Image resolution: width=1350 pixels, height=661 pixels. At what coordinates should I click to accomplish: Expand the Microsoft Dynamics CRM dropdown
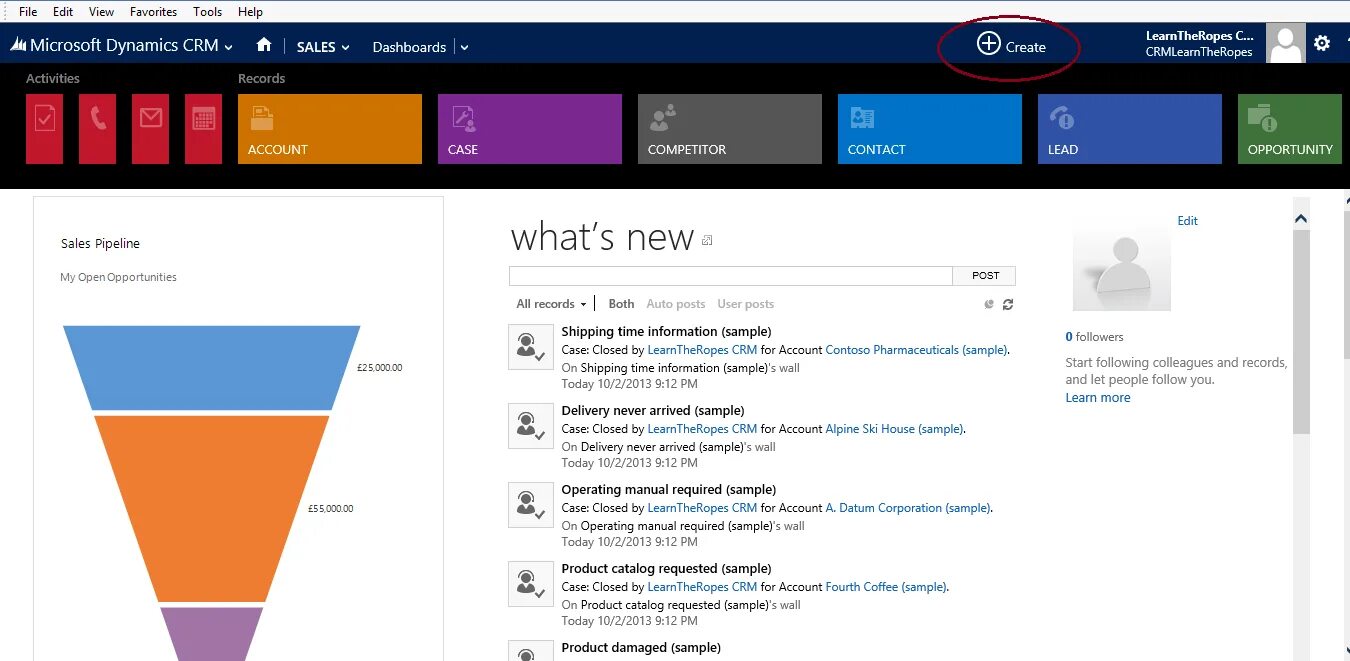229,47
